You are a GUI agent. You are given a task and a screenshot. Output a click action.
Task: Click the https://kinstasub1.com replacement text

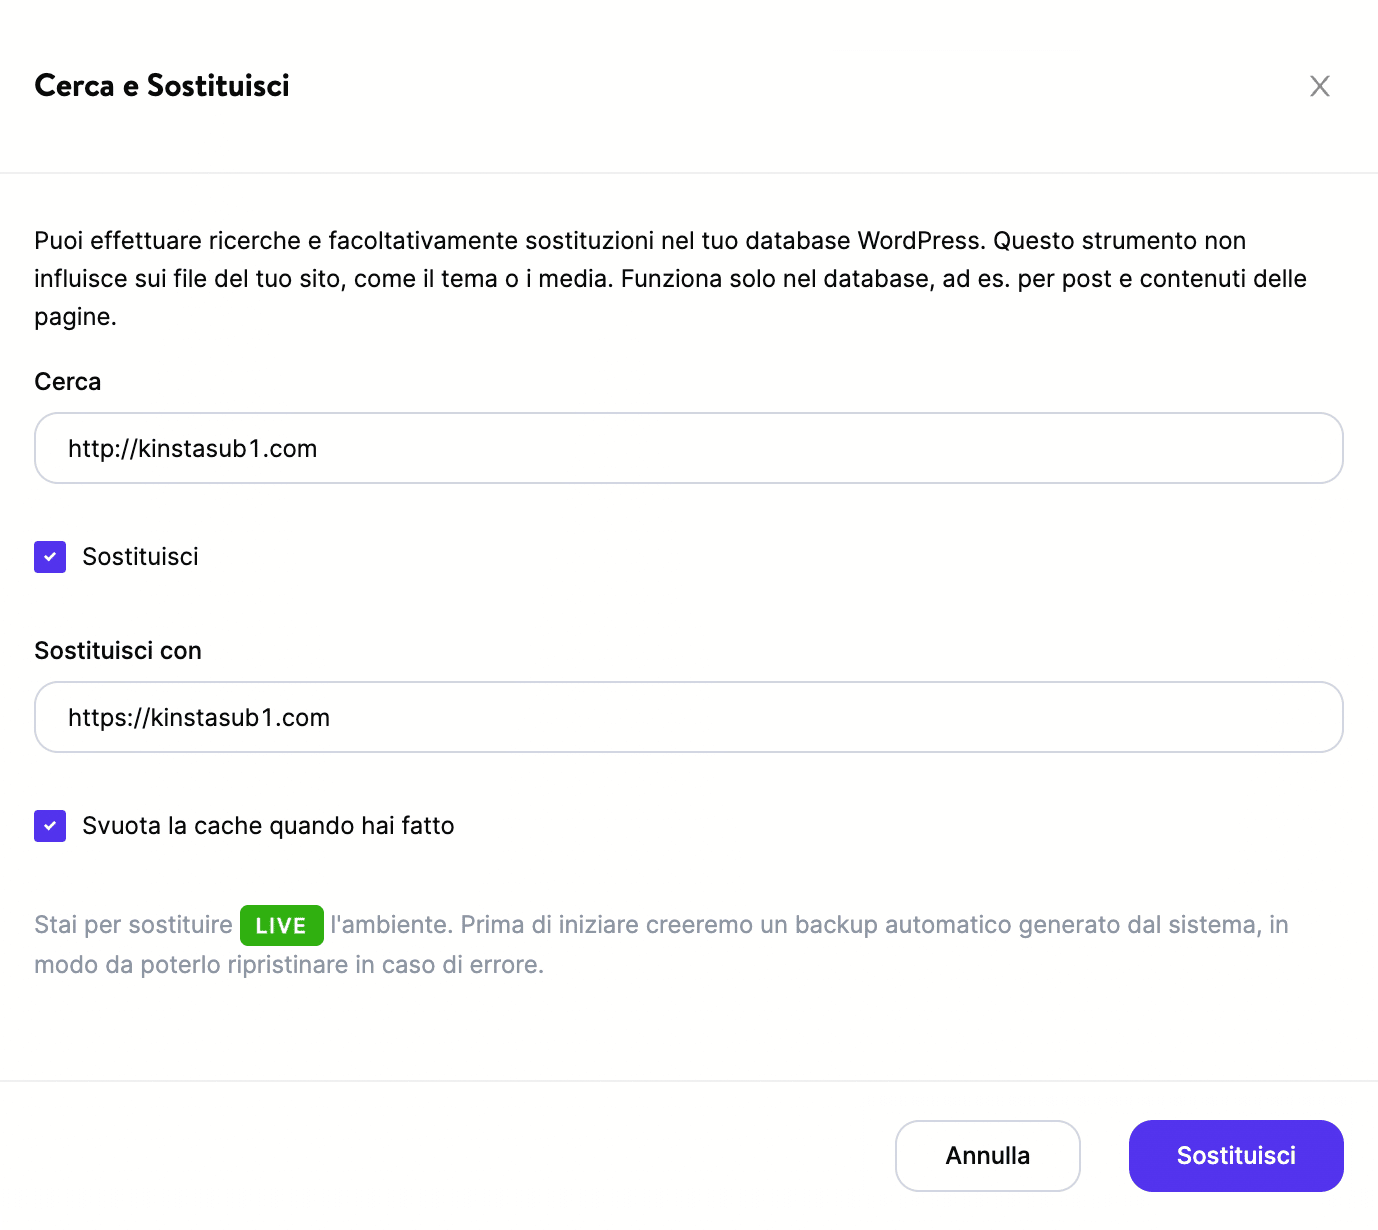[x=199, y=718]
